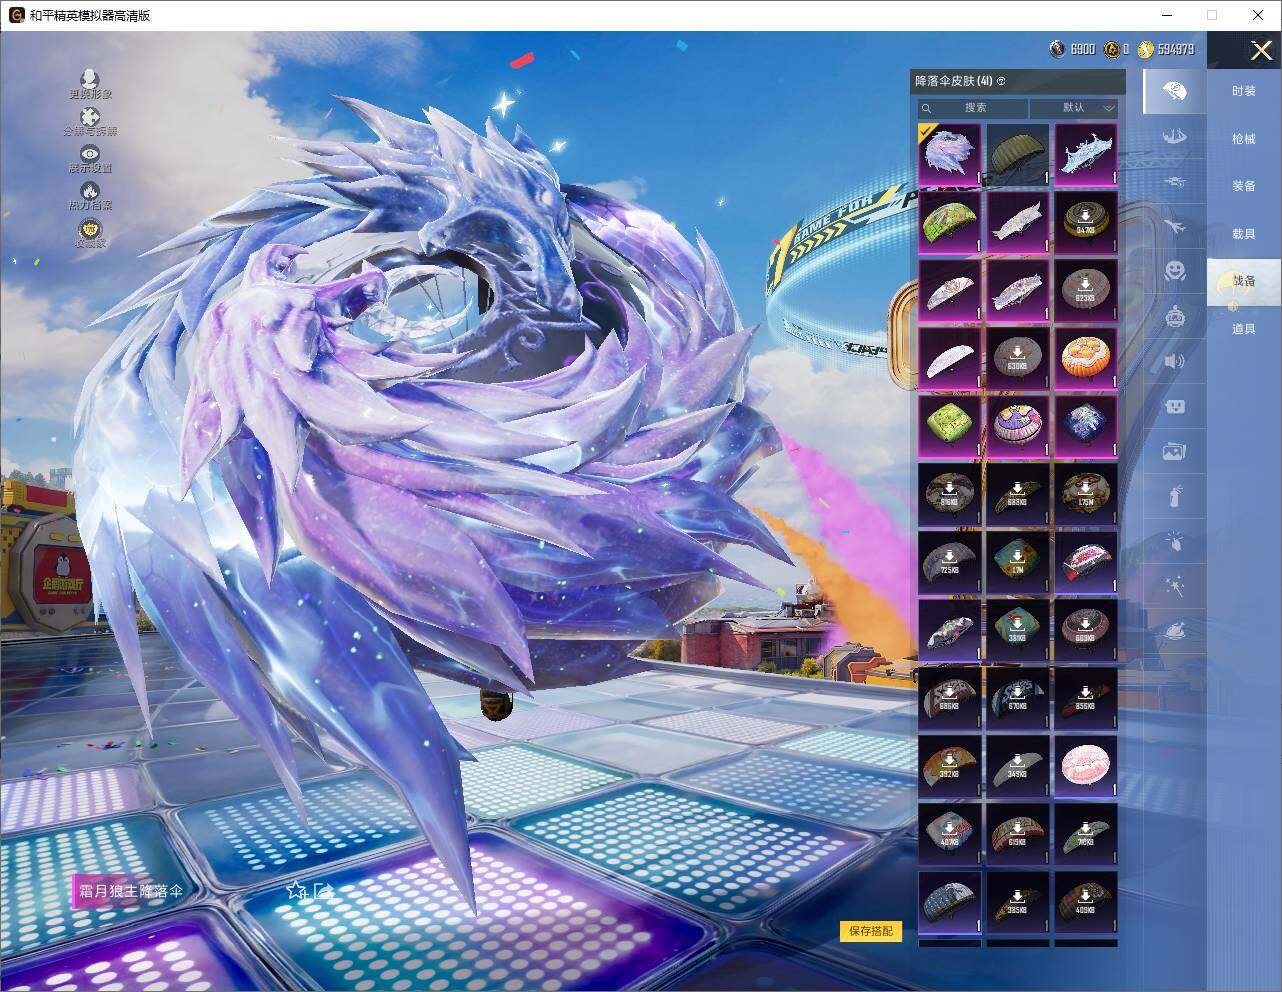Download the 381KB parachute skin

pos(1017,630)
